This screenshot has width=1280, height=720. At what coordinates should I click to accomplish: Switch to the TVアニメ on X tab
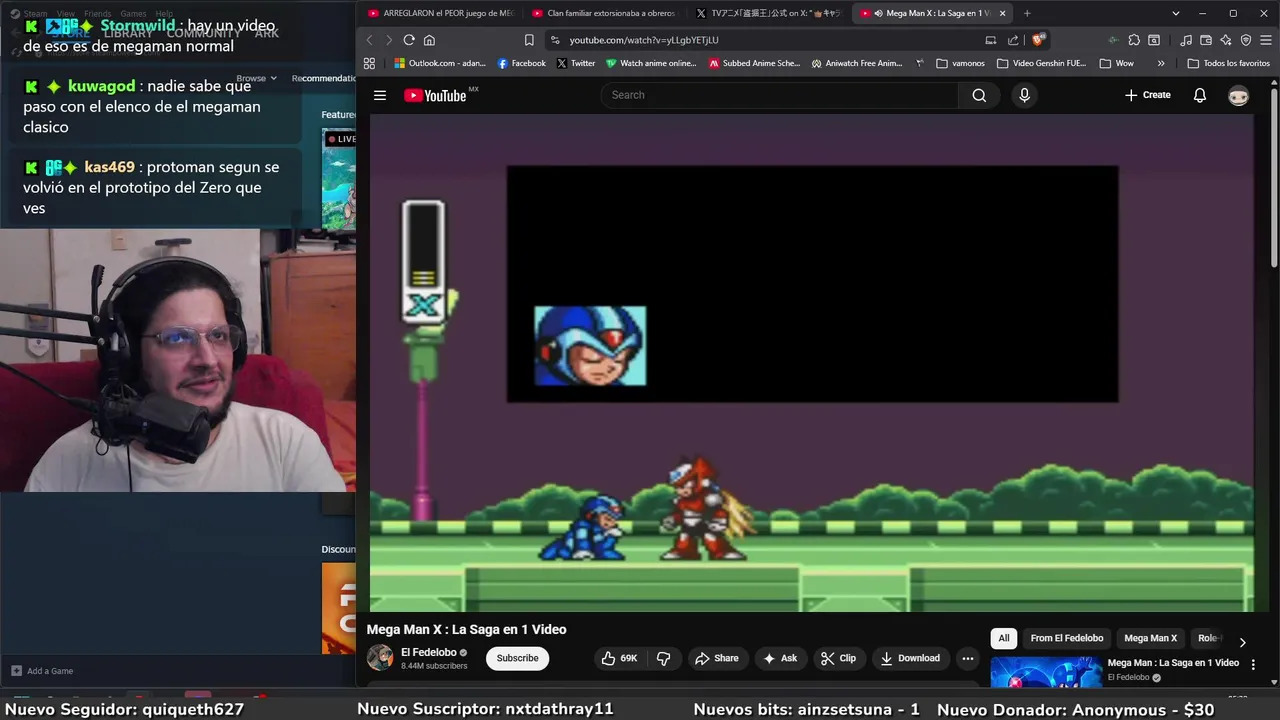click(x=768, y=13)
